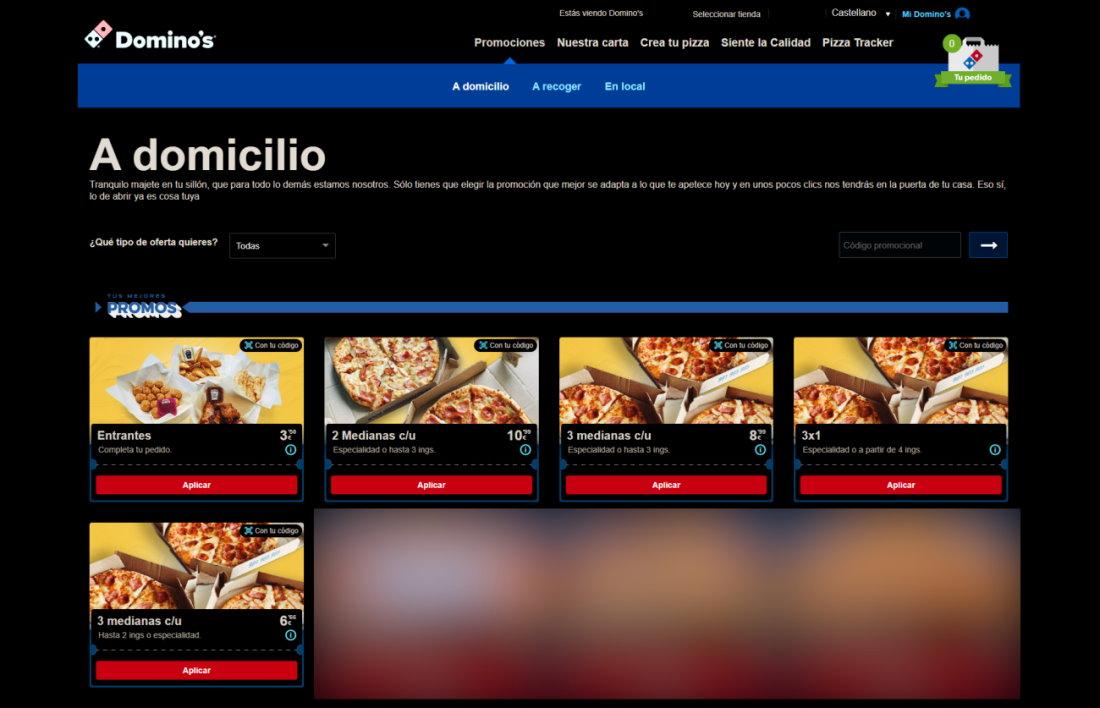Show info for the Entrantes promo
Viewport: 1100px width, 708px height.
290,450
